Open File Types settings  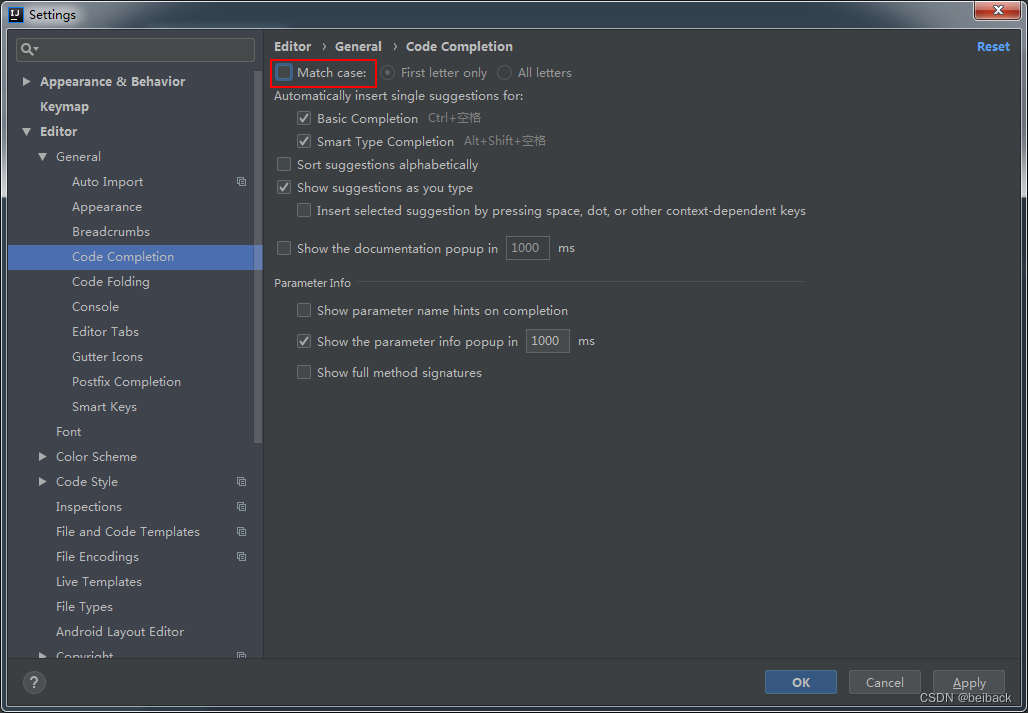coord(85,607)
